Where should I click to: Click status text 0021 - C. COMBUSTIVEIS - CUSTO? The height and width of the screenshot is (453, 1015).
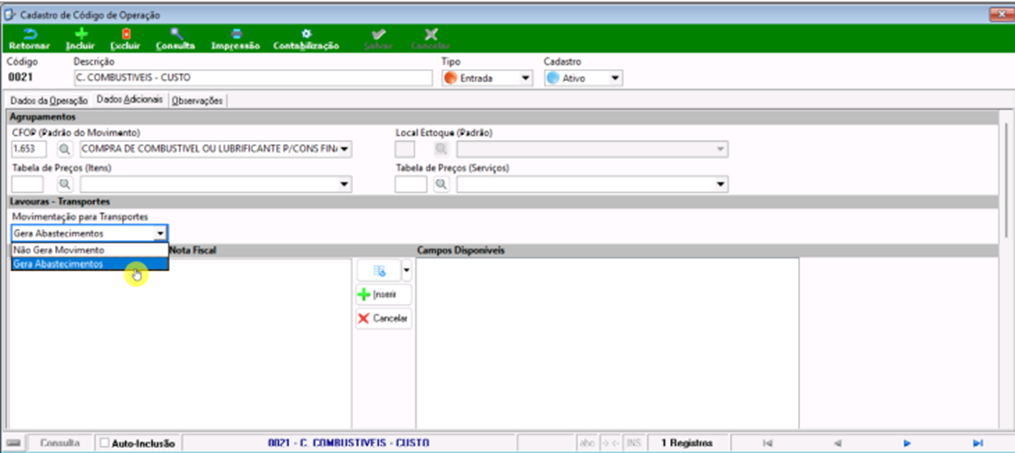click(348, 443)
